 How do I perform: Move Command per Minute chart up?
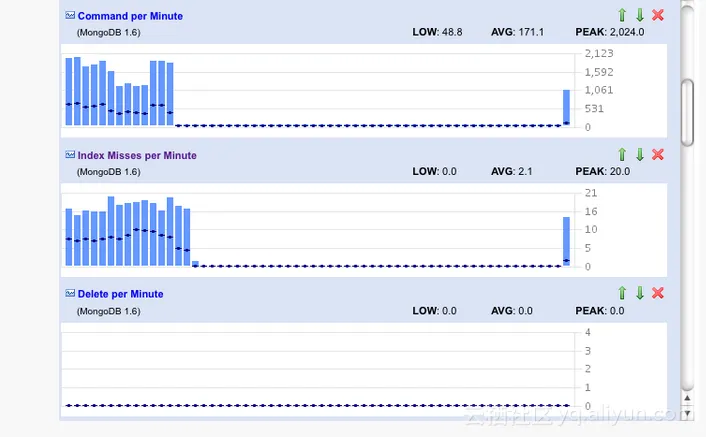tap(622, 15)
